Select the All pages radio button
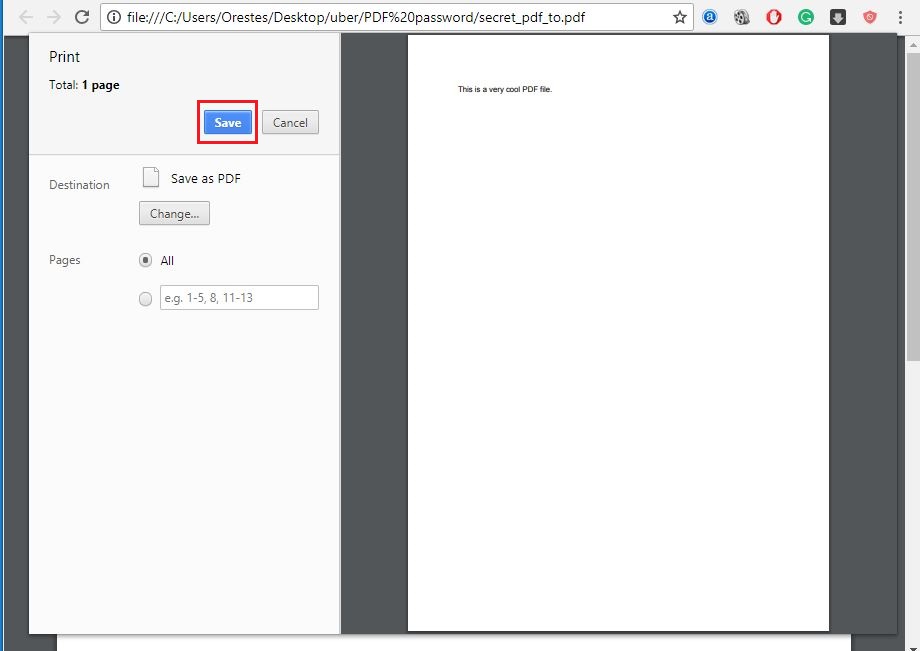 point(146,260)
